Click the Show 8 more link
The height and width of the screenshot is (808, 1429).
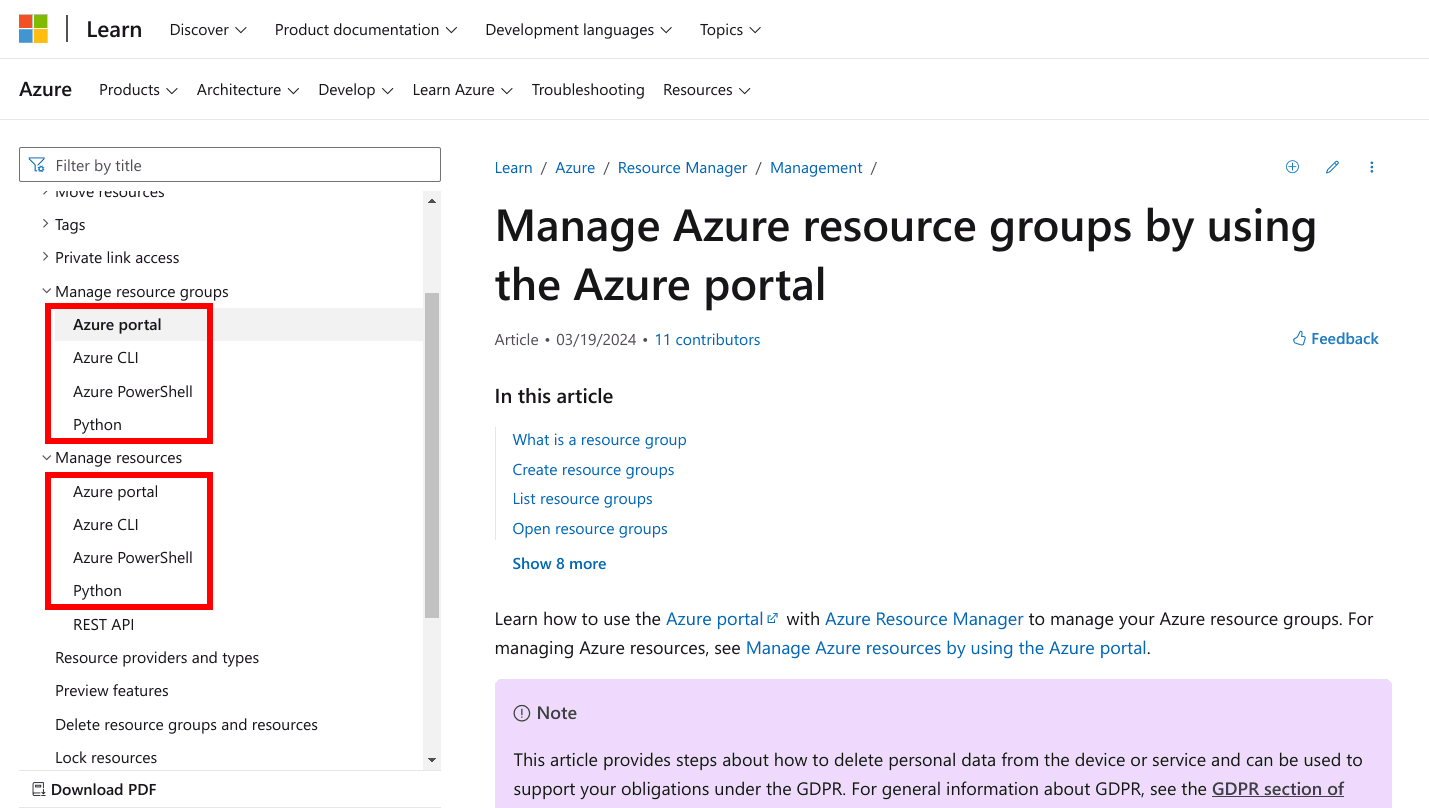(559, 563)
